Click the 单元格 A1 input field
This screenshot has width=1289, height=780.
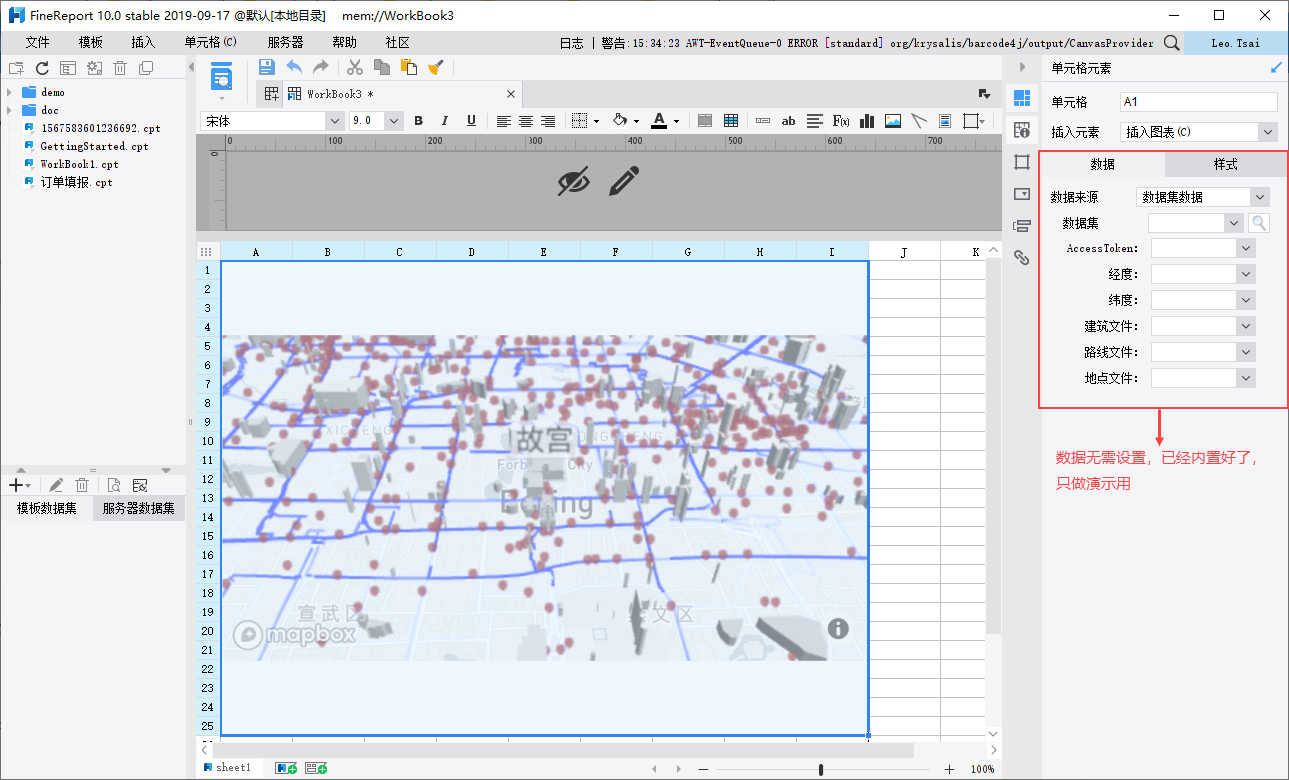tap(1198, 102)
